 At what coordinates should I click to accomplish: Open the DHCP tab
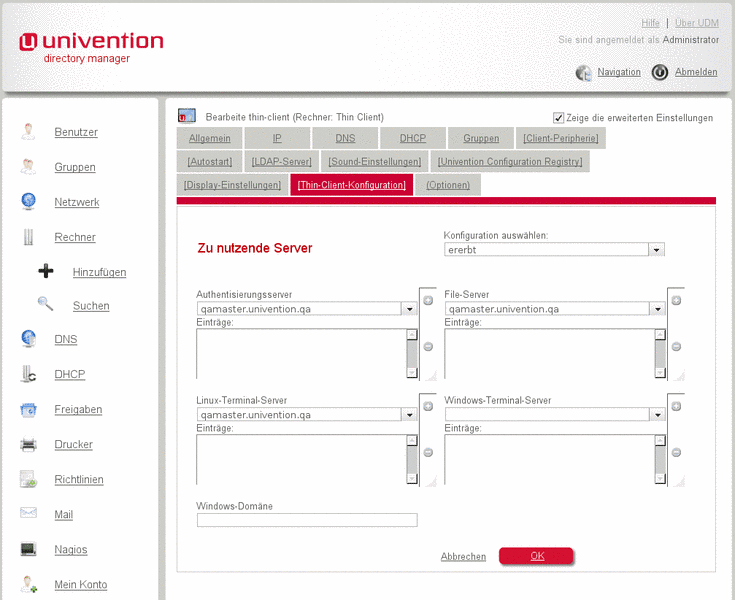tap(412, 138)
